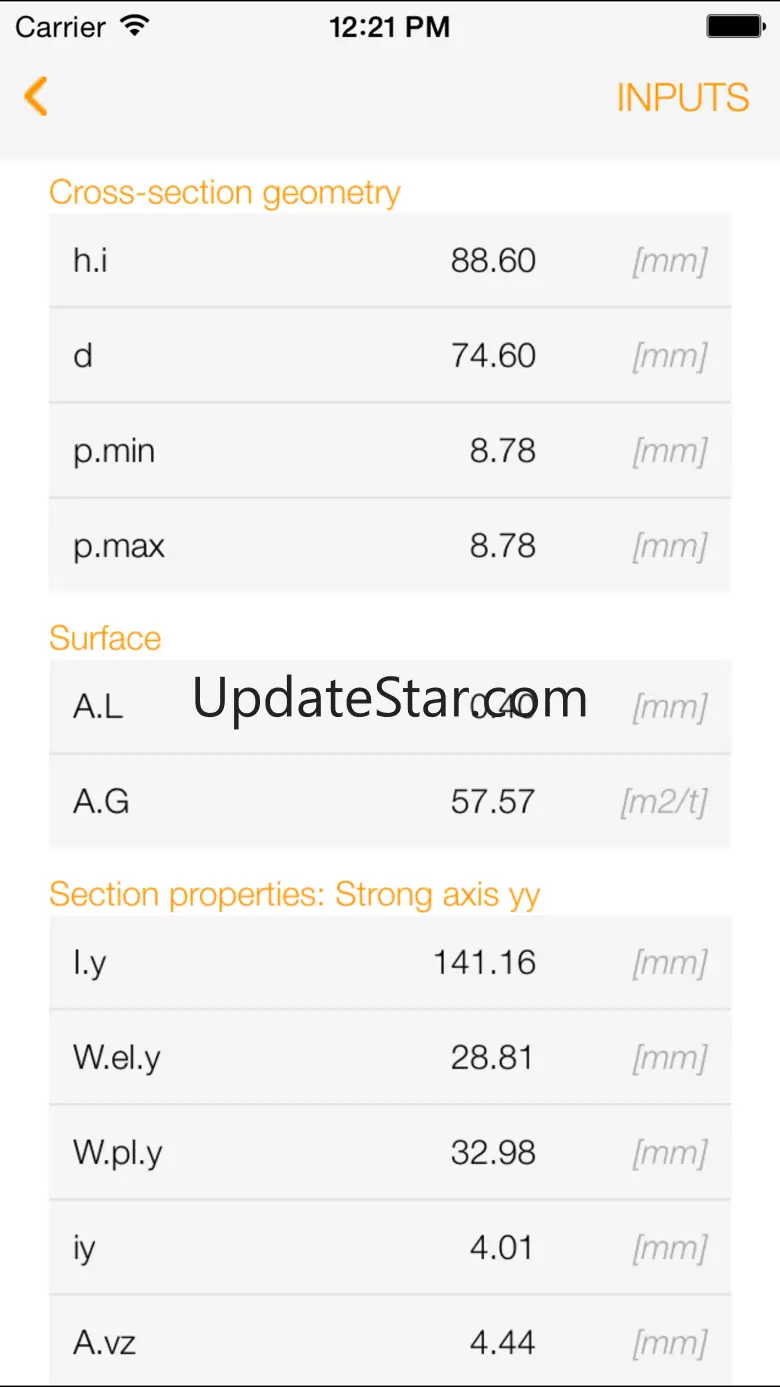Tap the Cross-section geometry header
The width and height of the screenshot is (780, 1387).
pos(224,192)
